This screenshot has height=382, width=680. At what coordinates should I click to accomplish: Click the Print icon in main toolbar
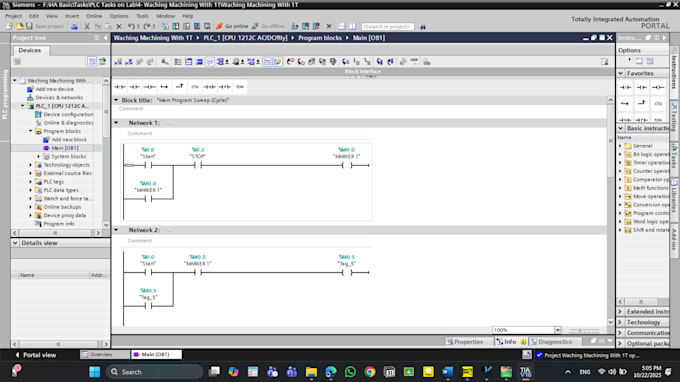pyautogui.click(x=75, y=26)
